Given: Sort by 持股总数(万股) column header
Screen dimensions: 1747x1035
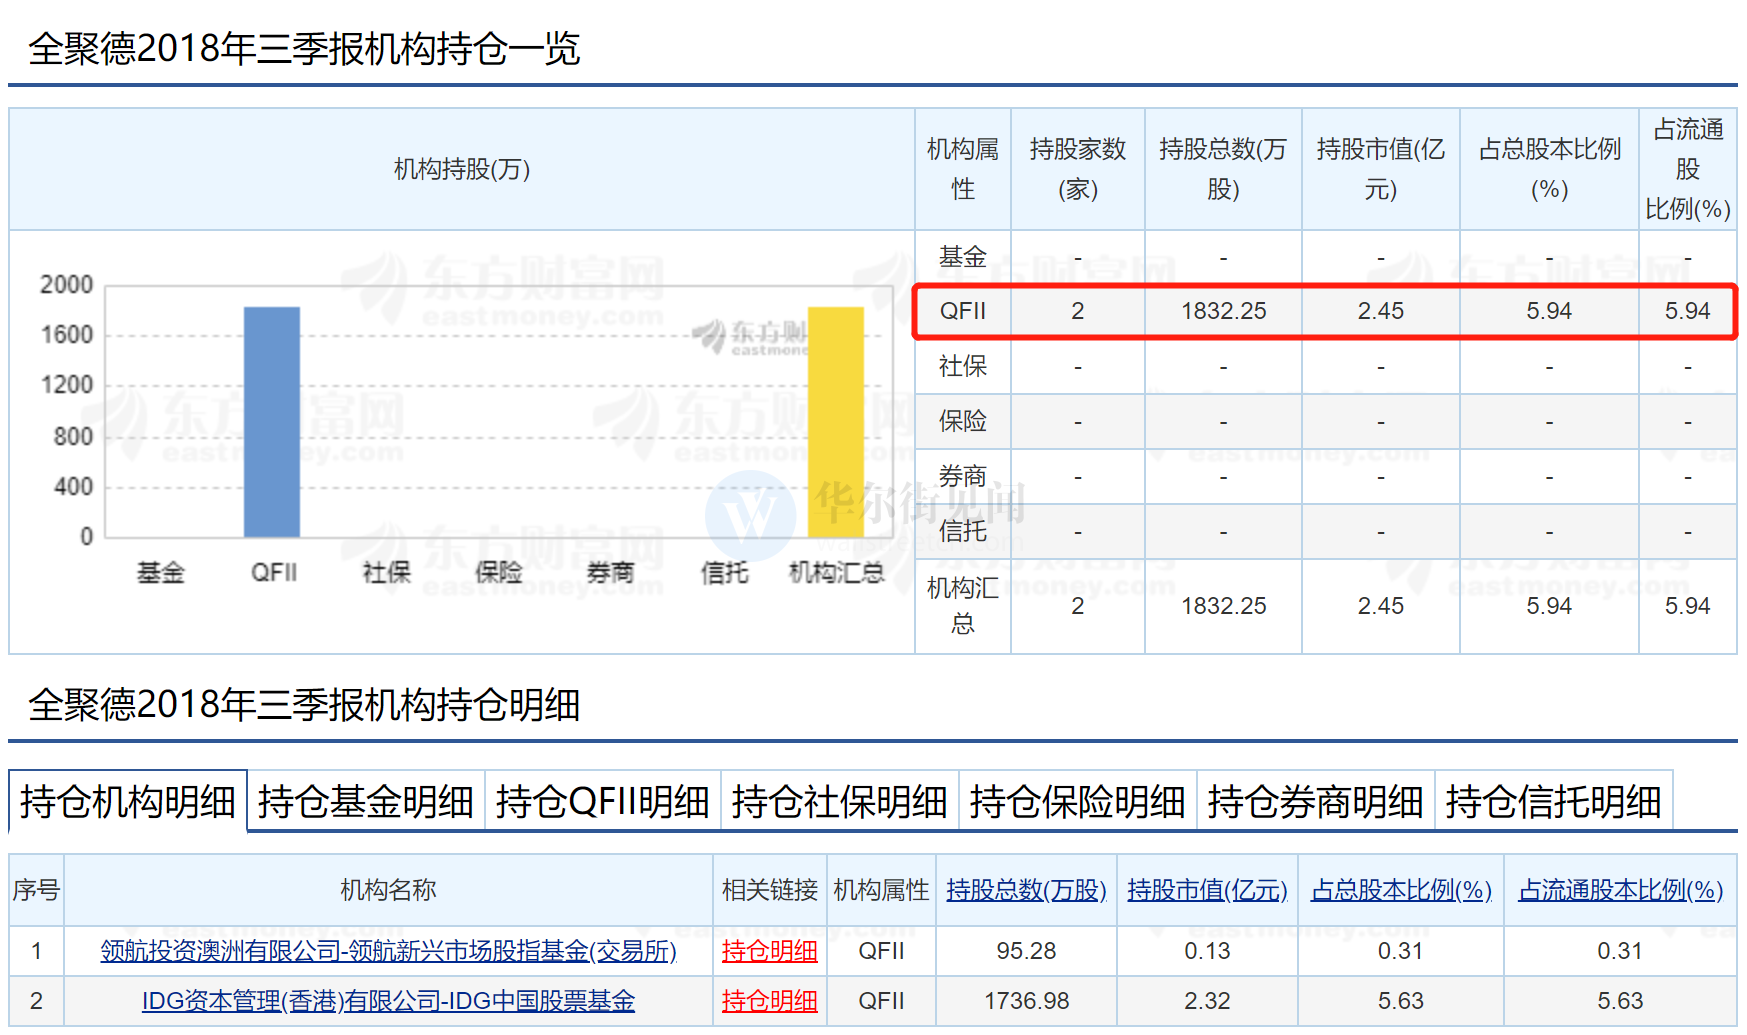Looking at the screenshot, I should click(x=1026, y=890).
